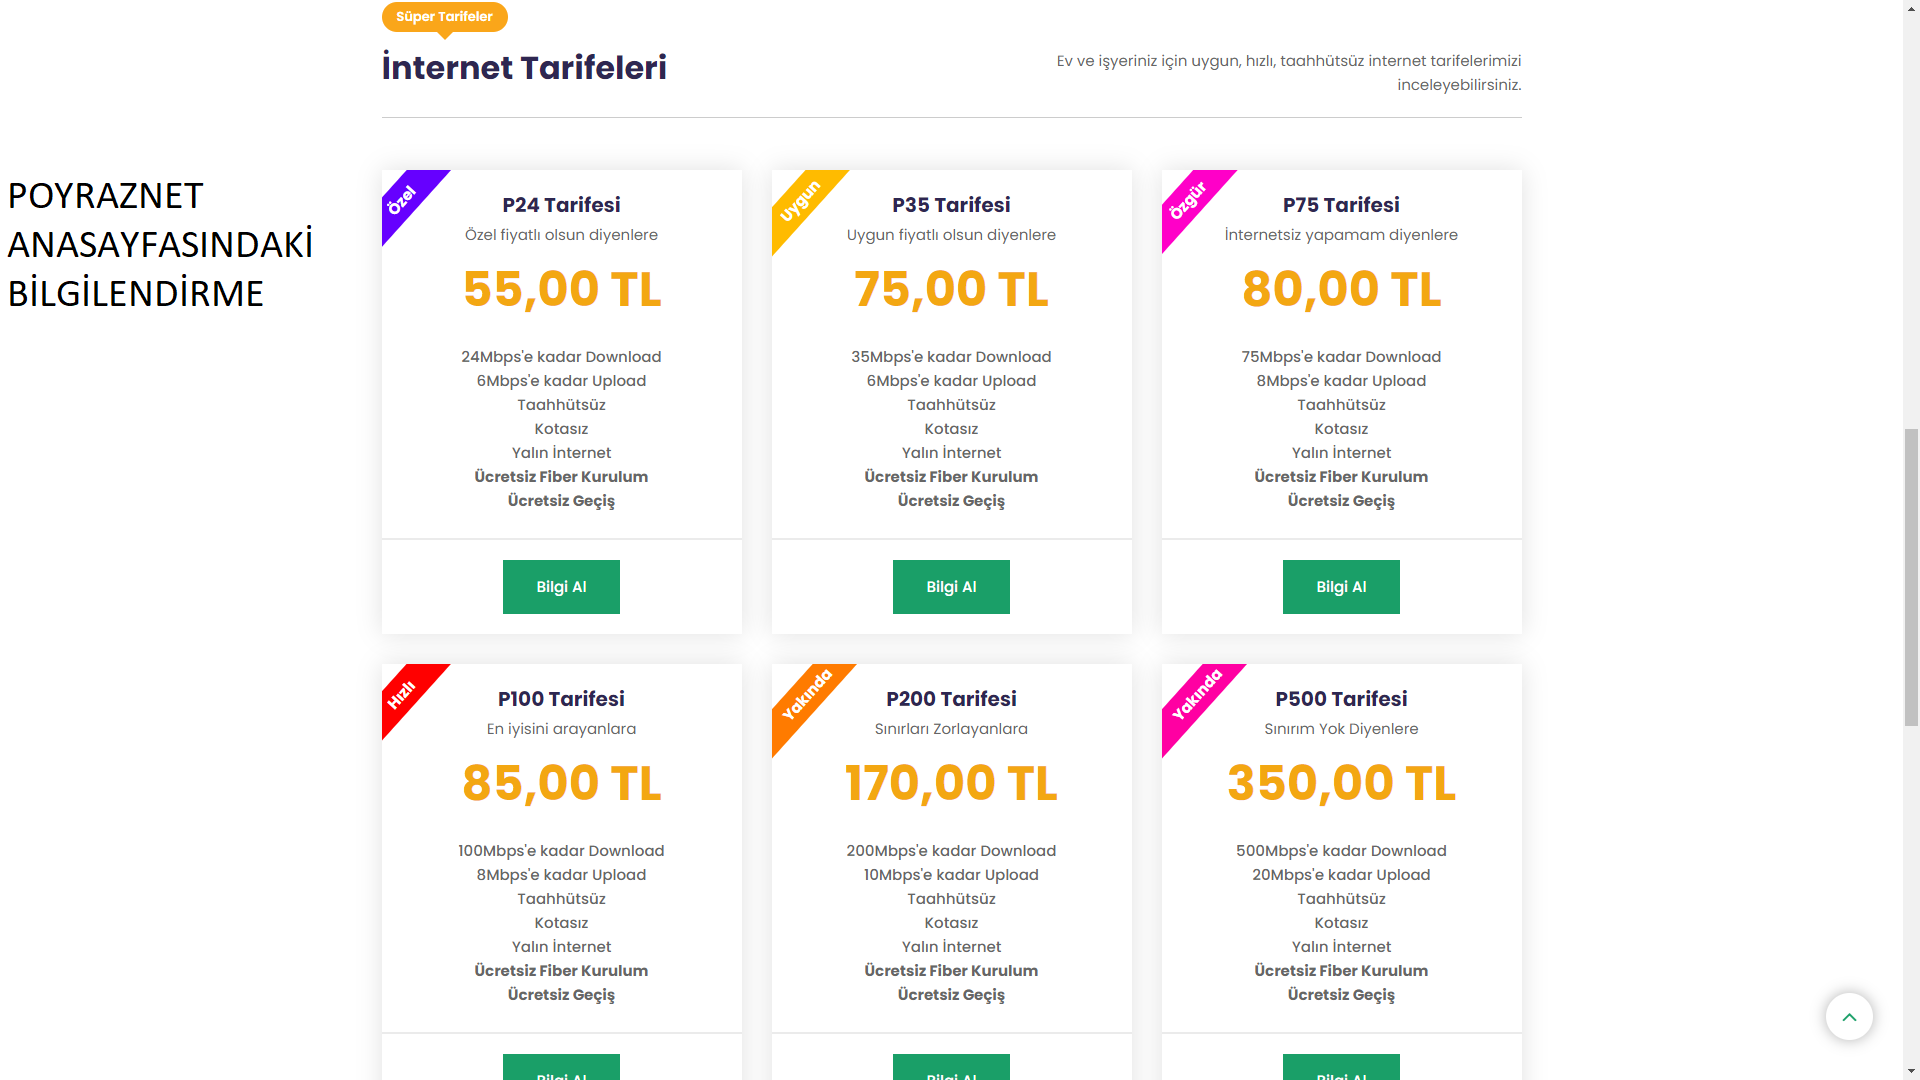The height and width of the screenshot is (1080, 1920).
Task: Click the 170,00 TL price
Action: [951, 783]
